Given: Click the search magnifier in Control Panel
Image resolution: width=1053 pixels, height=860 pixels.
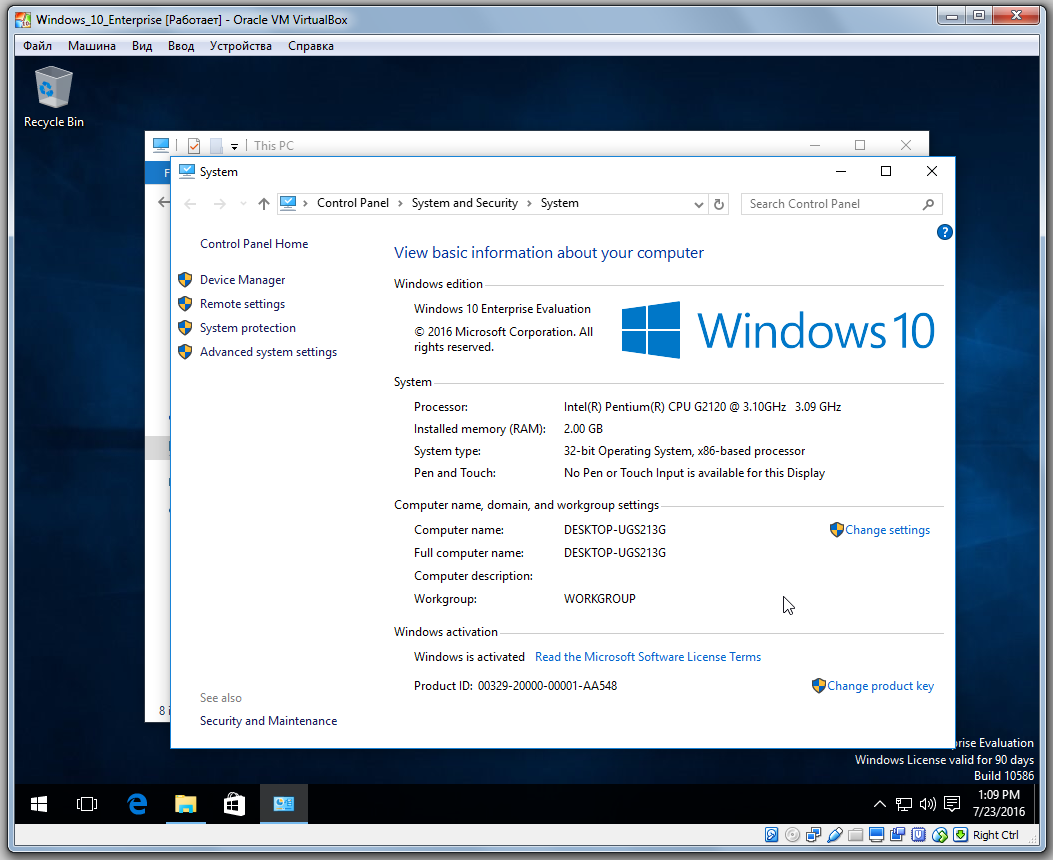Looking at the screenshot, I should coord(928,204).
